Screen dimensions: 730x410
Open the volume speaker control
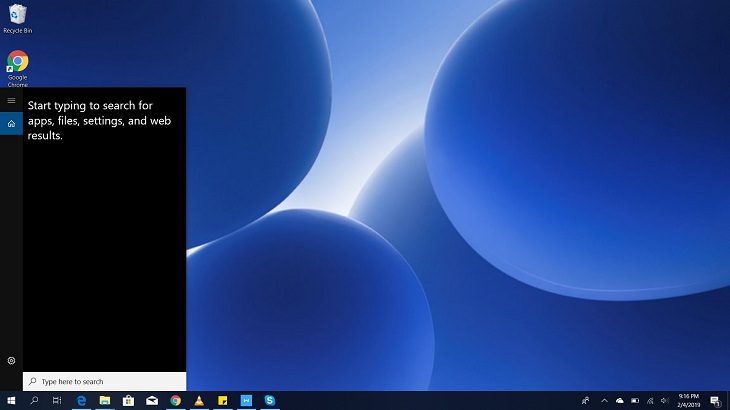point(665,401)
